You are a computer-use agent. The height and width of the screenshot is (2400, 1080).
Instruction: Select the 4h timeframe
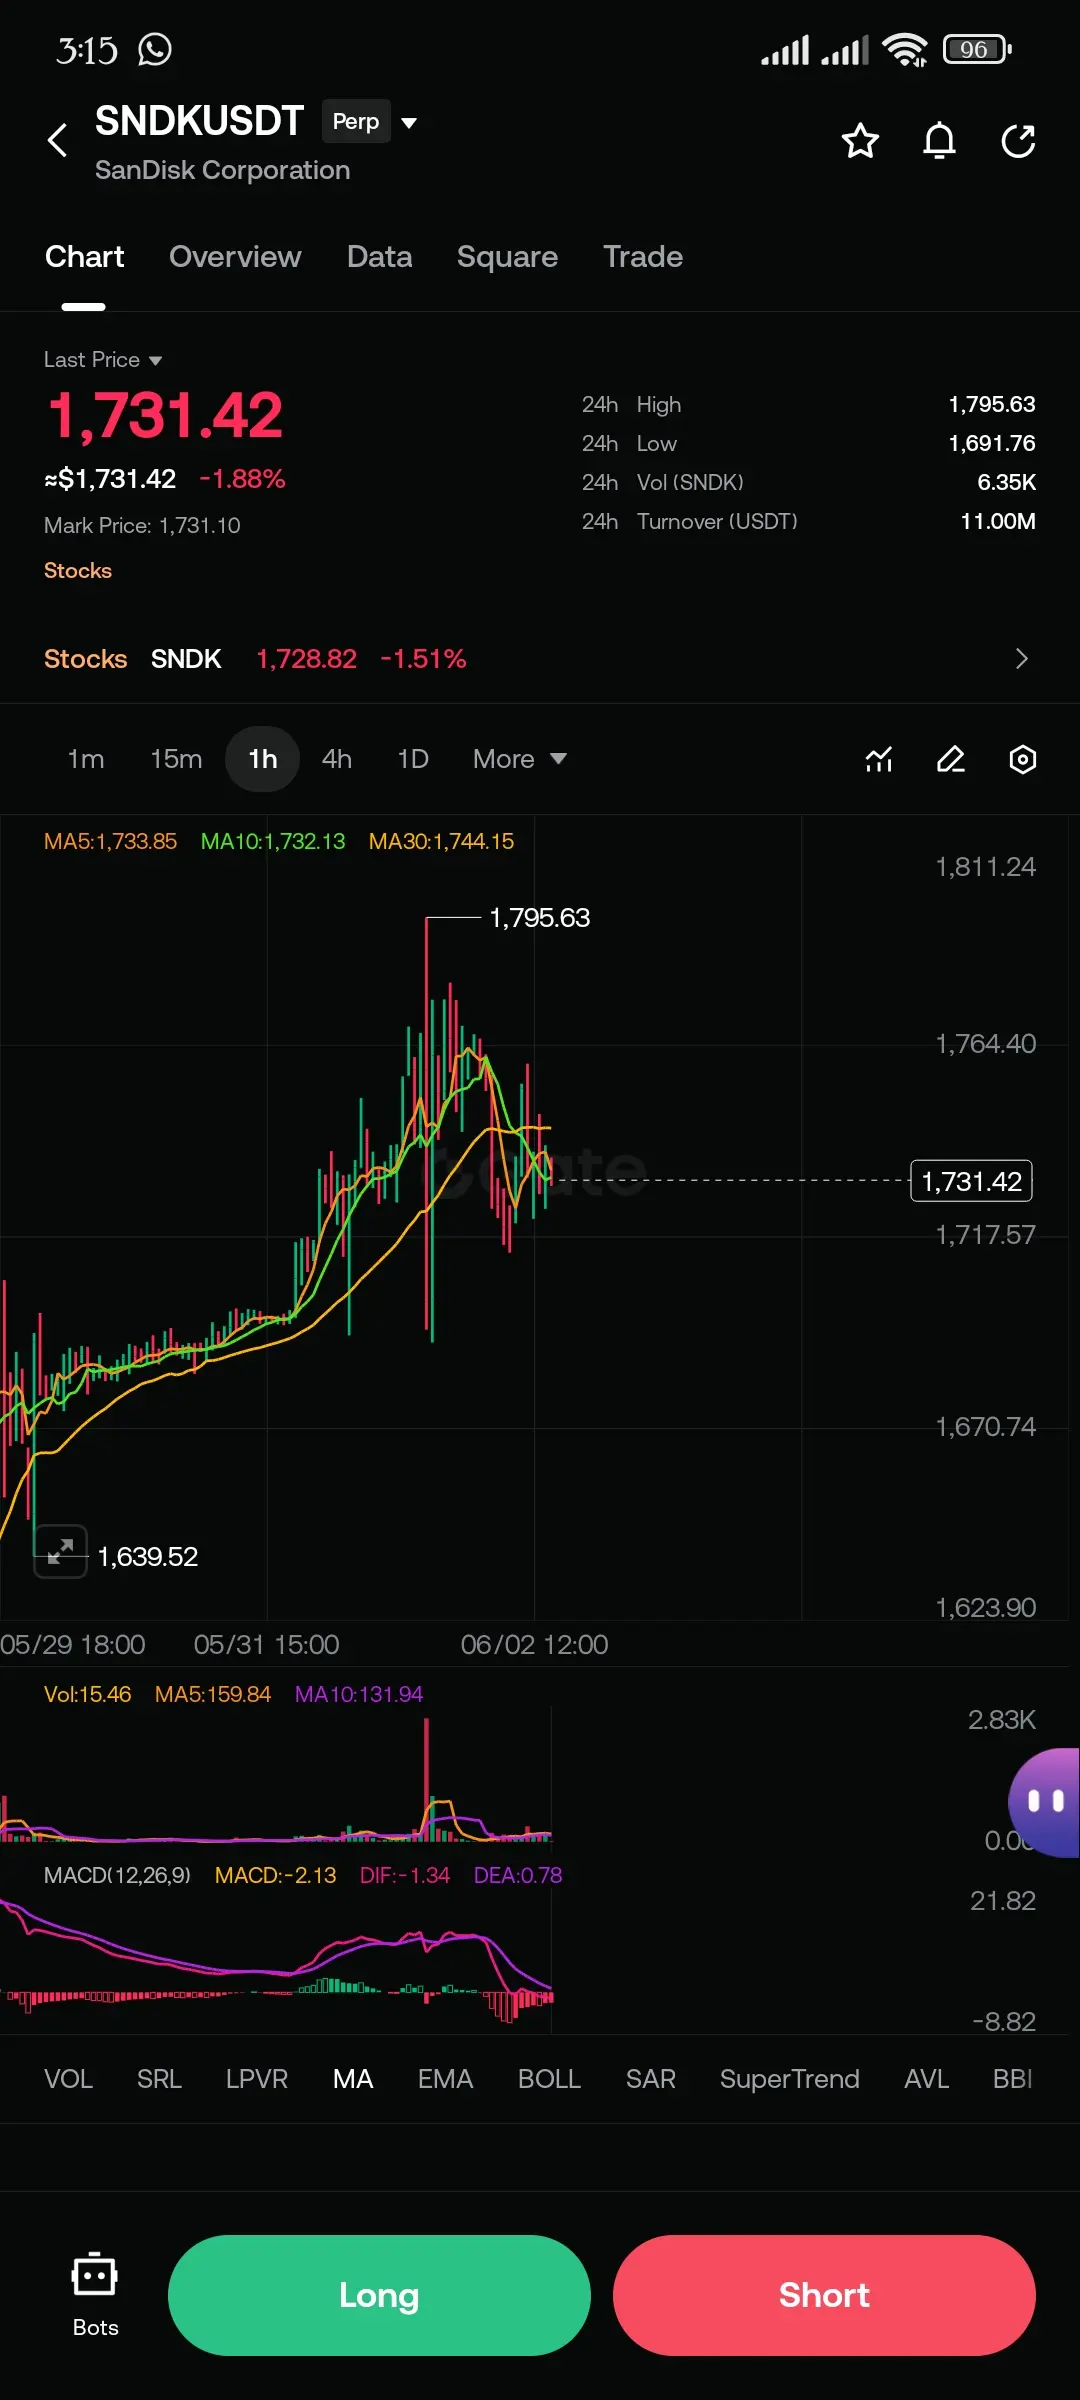click(337, 759)
